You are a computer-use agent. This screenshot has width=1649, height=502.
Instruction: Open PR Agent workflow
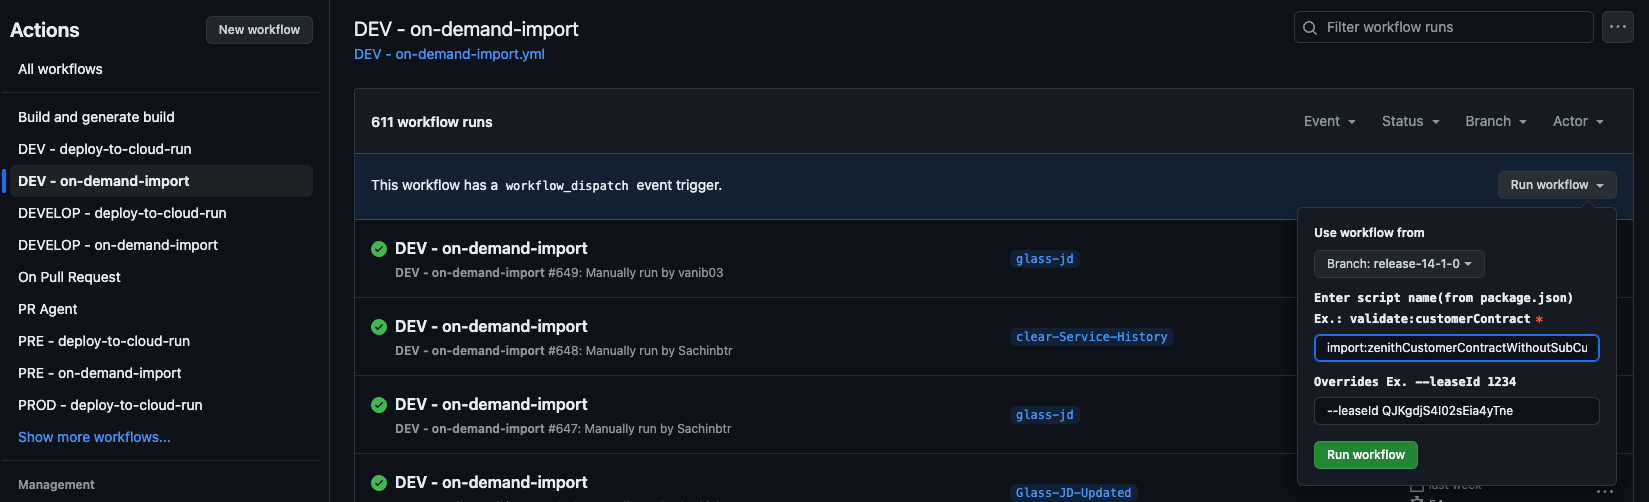click(48, 309)
